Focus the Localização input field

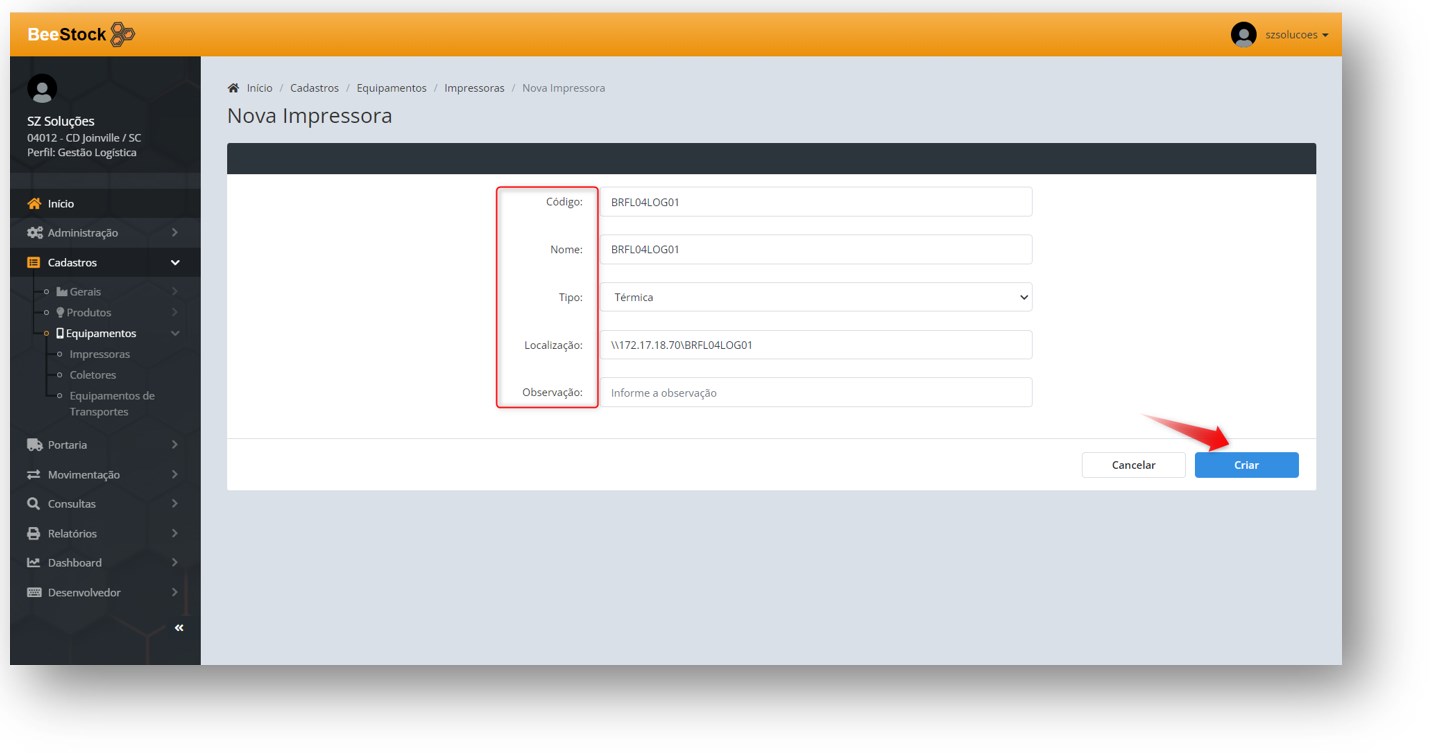click(x=816, y=345)
